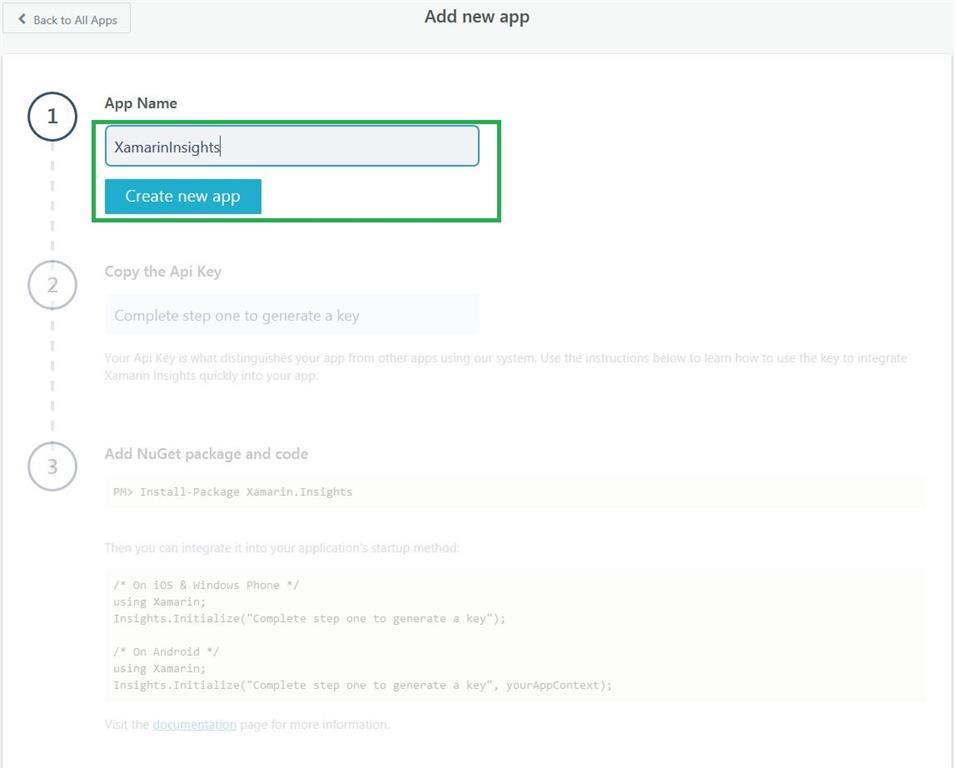Click the Create new app button
The image size is (955, 768).
pyautogui.click(x=182, y=196)
